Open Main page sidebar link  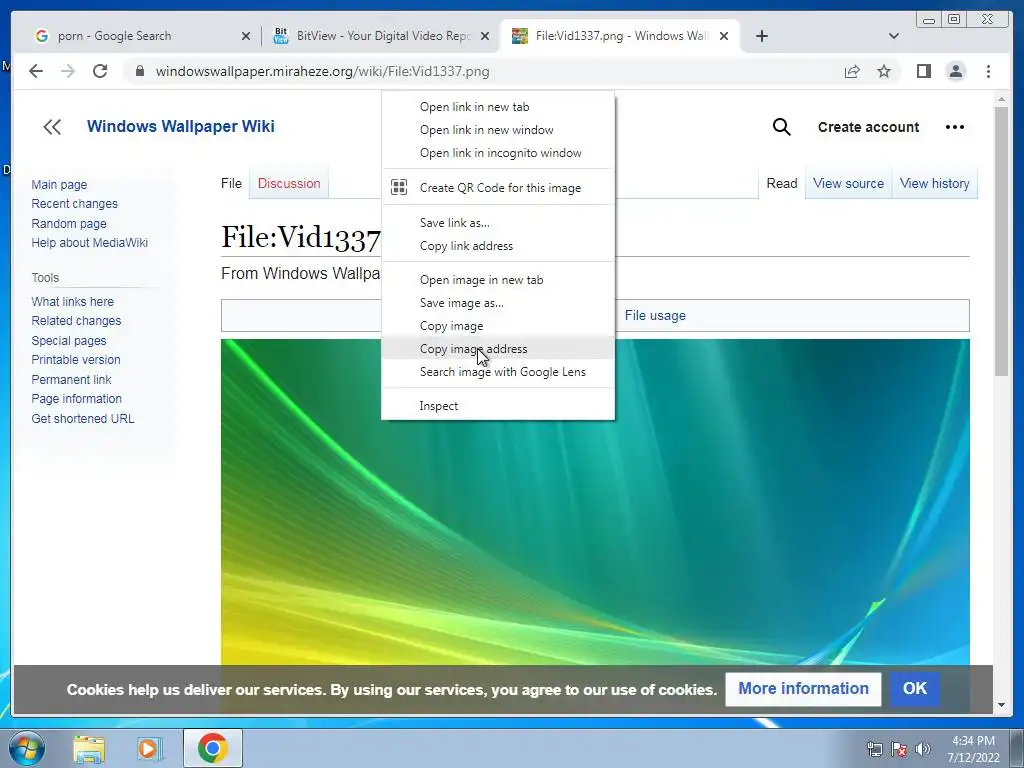point(59,185)
